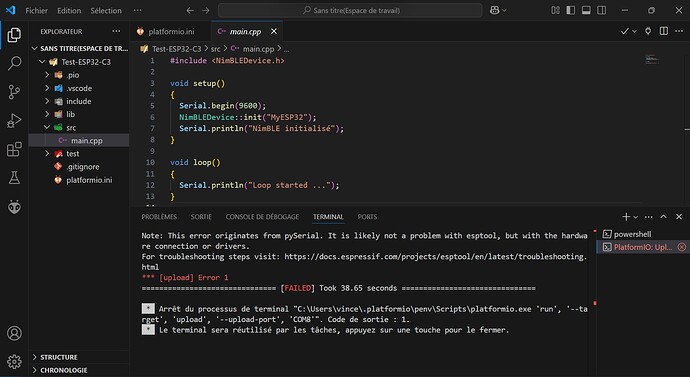Screen dimensions: 690x377
Task: Create a new terminal with plus icon
Action: pyautogui.click(x=626, y=217)
